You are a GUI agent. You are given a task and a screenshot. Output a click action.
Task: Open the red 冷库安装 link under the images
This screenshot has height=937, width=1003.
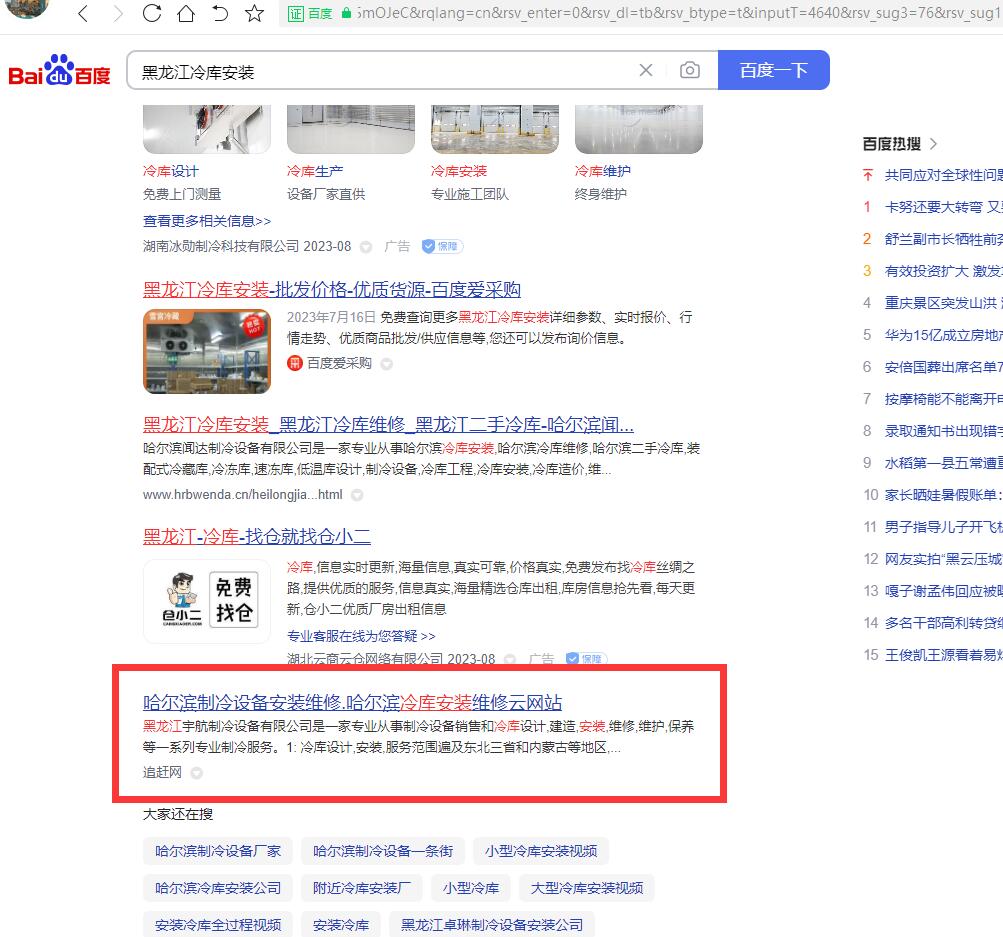[459, 171]
